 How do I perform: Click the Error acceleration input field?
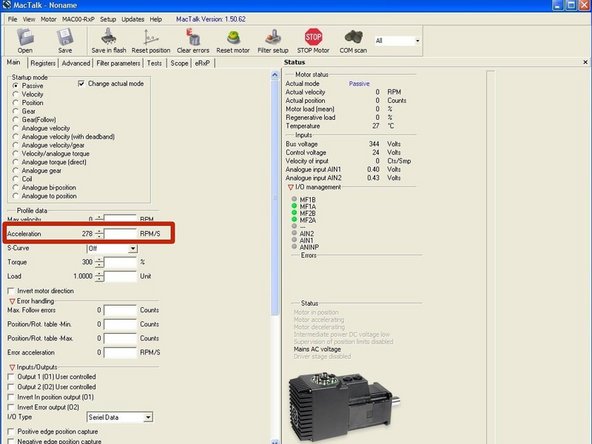[x=120, y=353]
